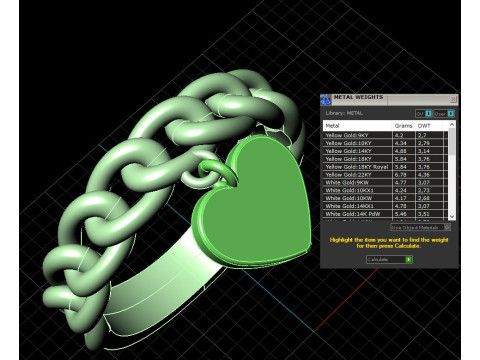Screen dimensions: 480x360
Task: Toggle the SV library option
Action: [x=424, y=114]
